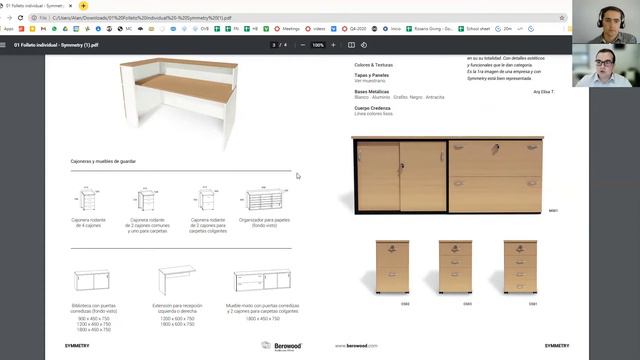
Task: Close the Folleto individual tab
Action: 70,6
